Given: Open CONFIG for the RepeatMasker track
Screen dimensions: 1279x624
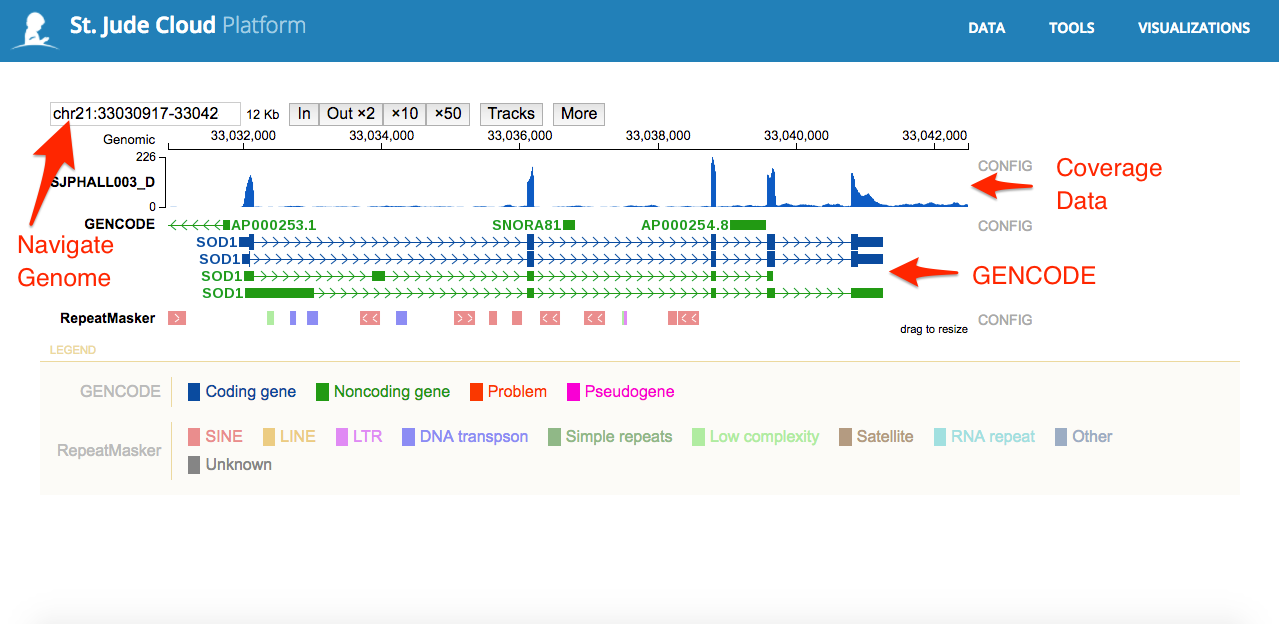Looking at the screenshot, I should coord(1005,320).
